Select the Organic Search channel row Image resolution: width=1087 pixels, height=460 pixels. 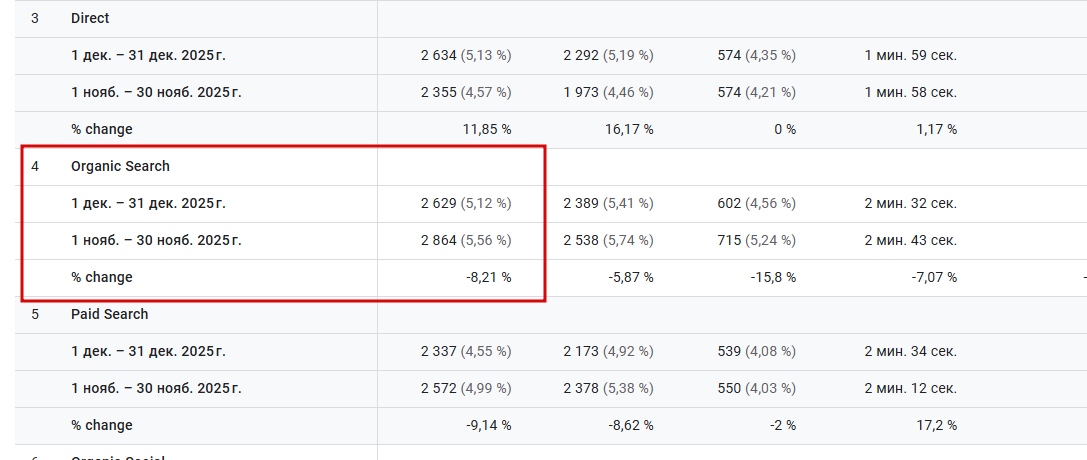120,167
